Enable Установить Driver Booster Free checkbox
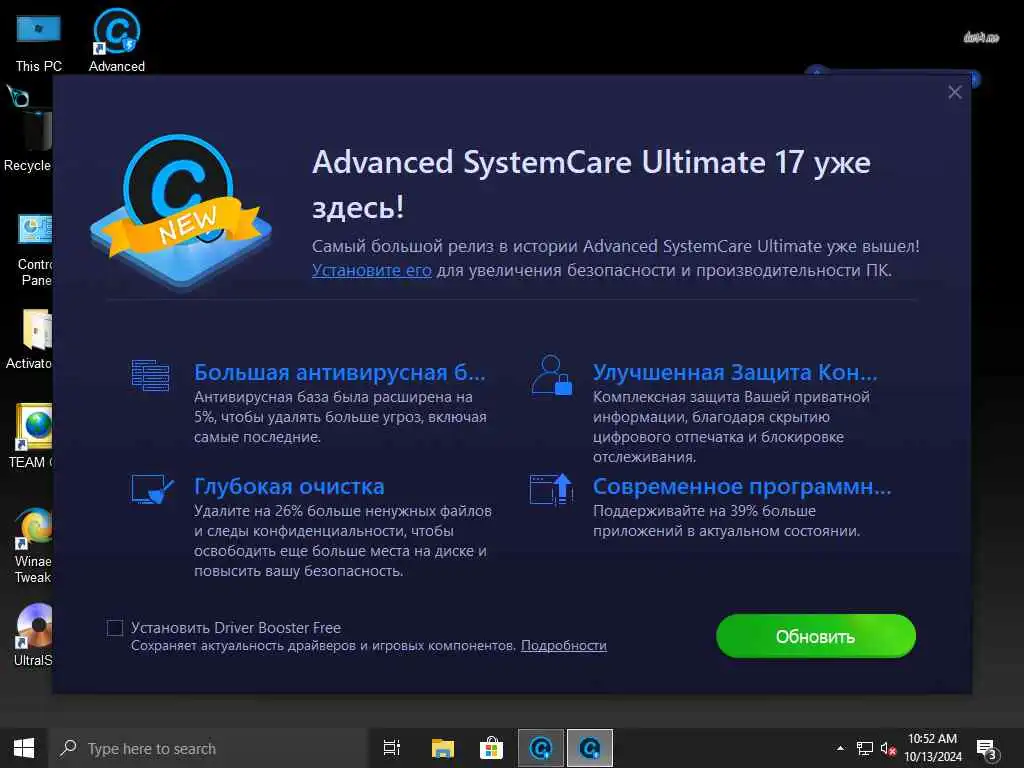 click(x=115, y=628)
